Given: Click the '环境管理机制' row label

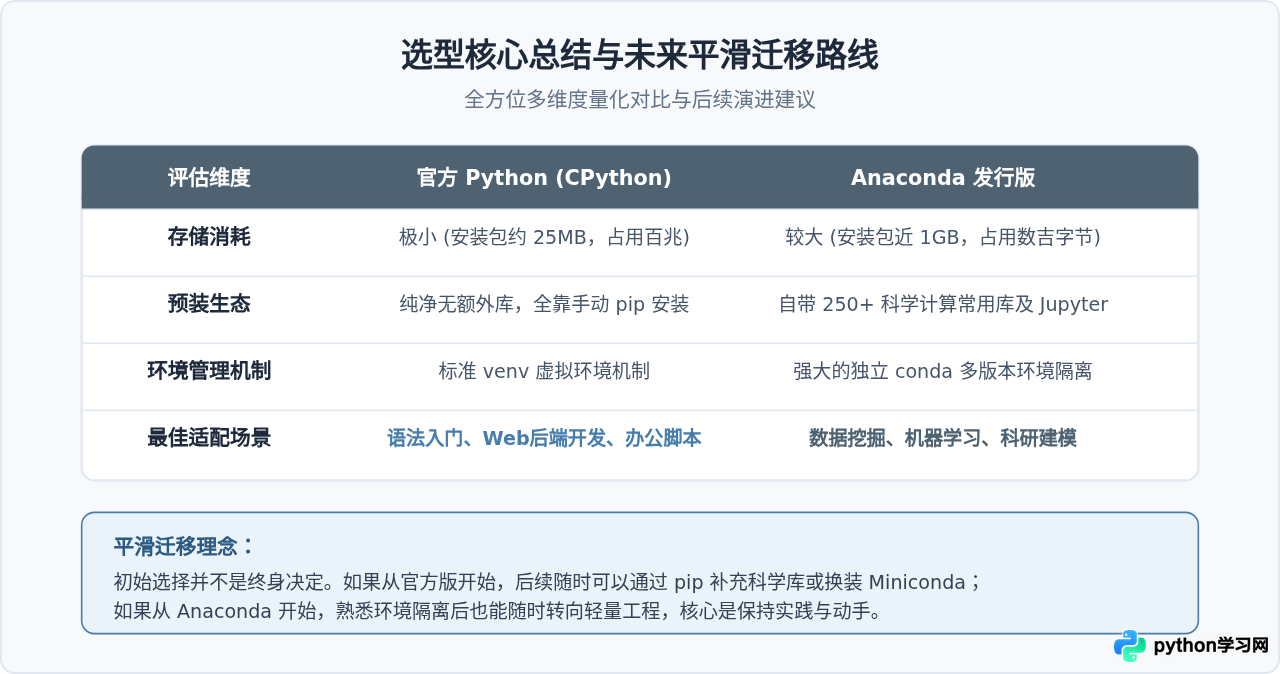Looking at the screenshot, I should 209,371.
